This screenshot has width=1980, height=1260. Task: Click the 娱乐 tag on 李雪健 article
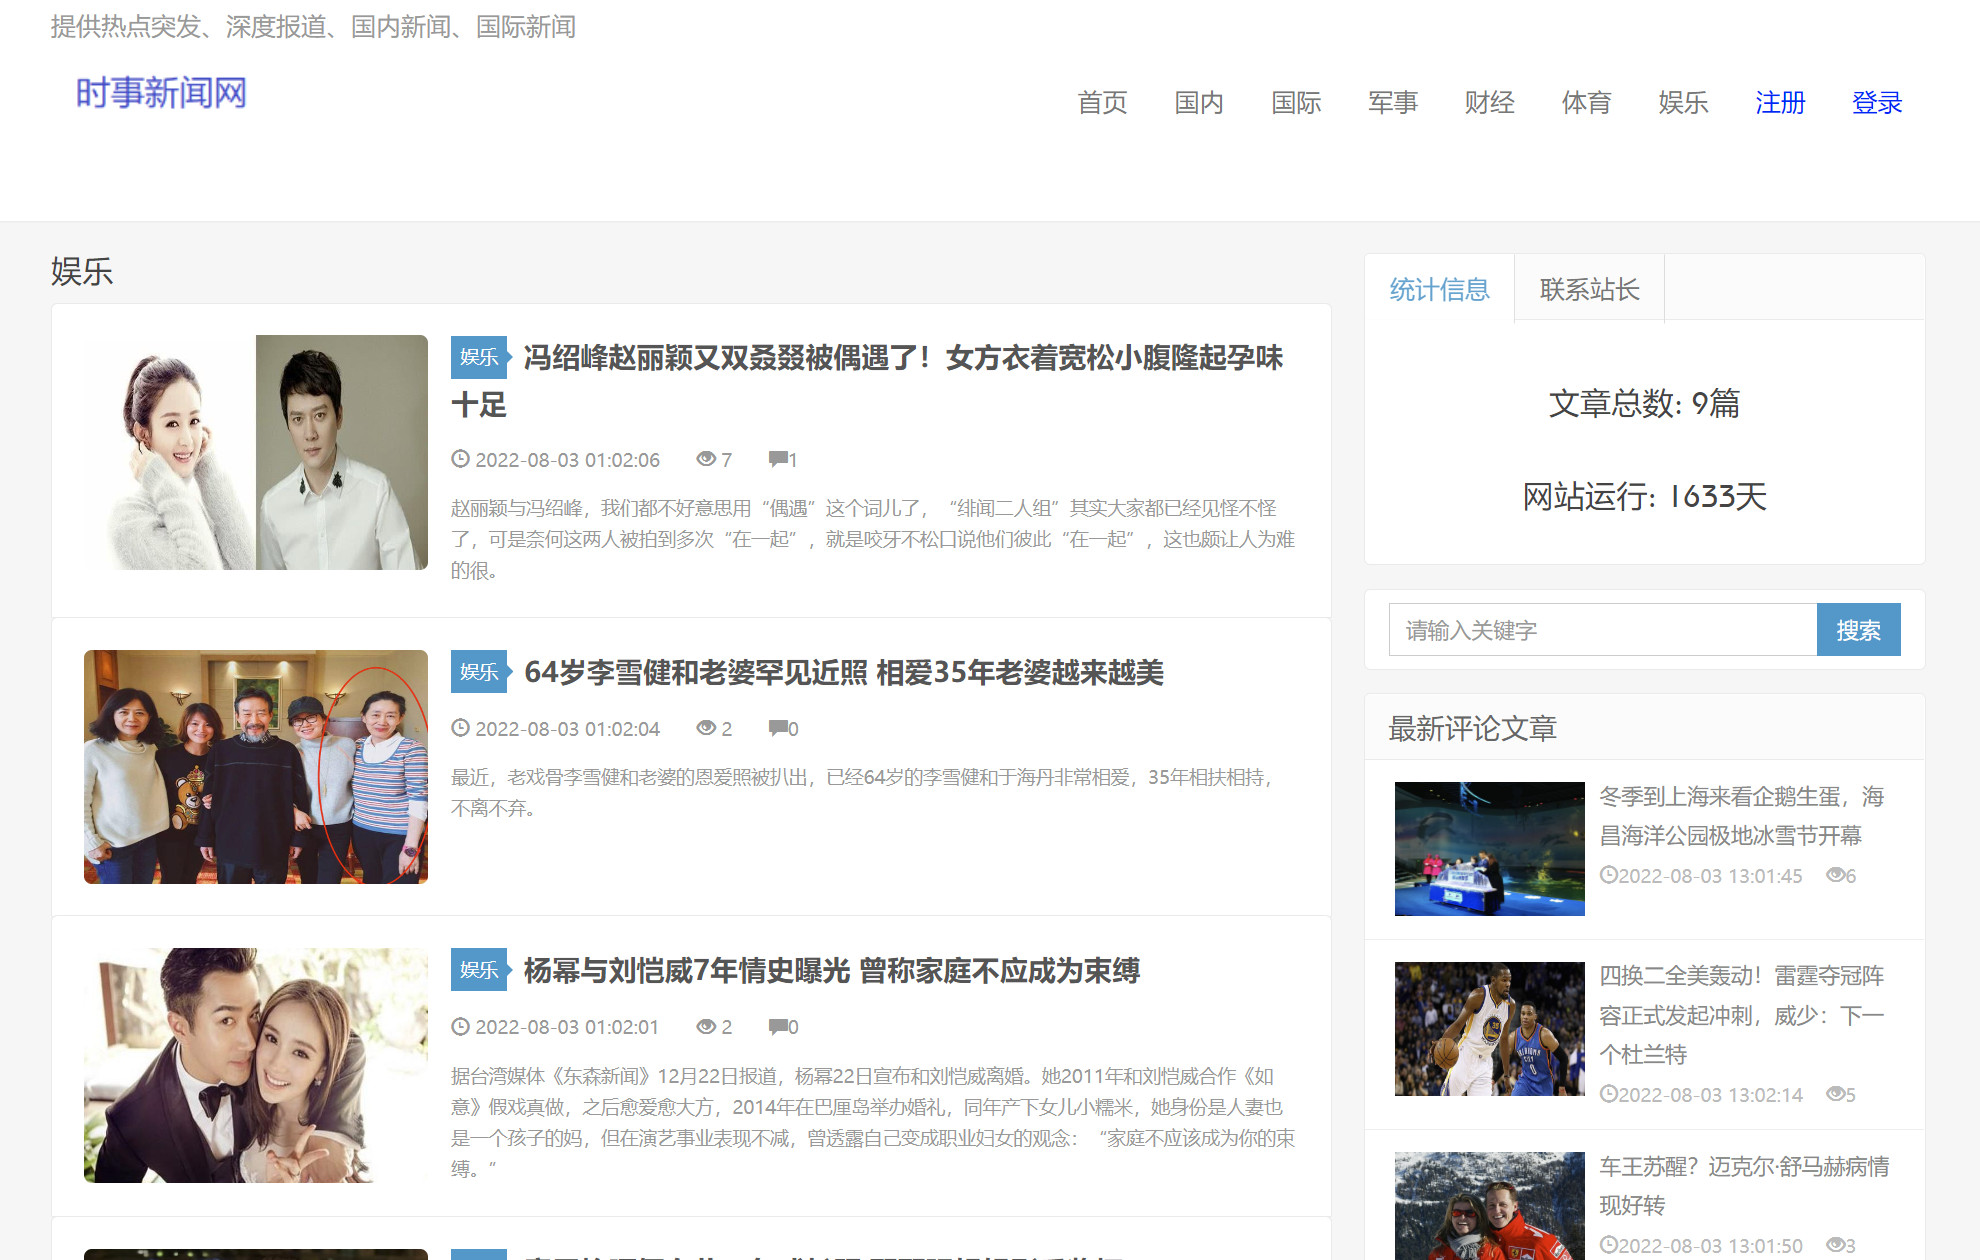click(479, 672)
